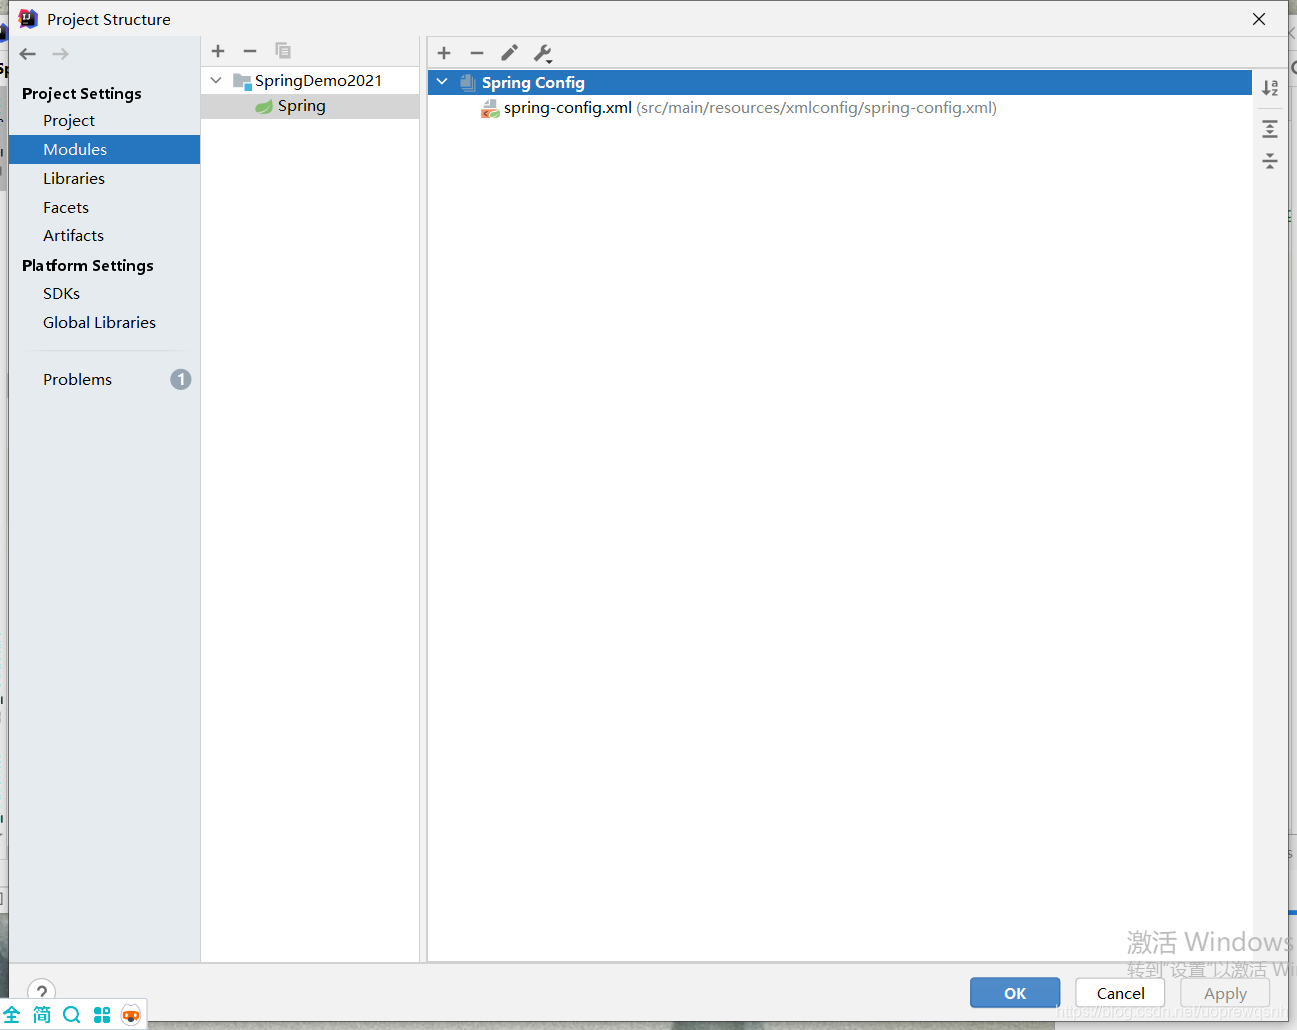
Task: Remove the selected Spring context
Action: click(477, 53)
